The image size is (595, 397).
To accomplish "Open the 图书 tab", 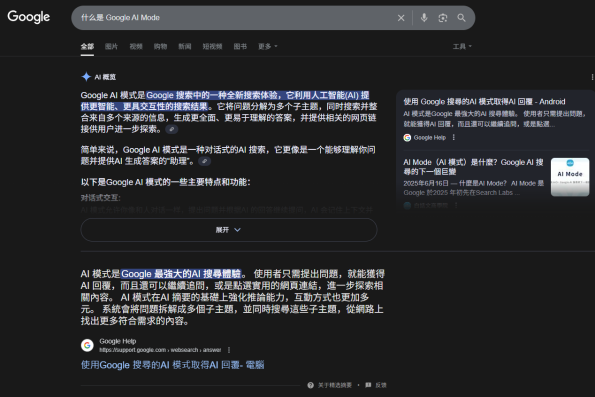I will click(x=240, y=46).
